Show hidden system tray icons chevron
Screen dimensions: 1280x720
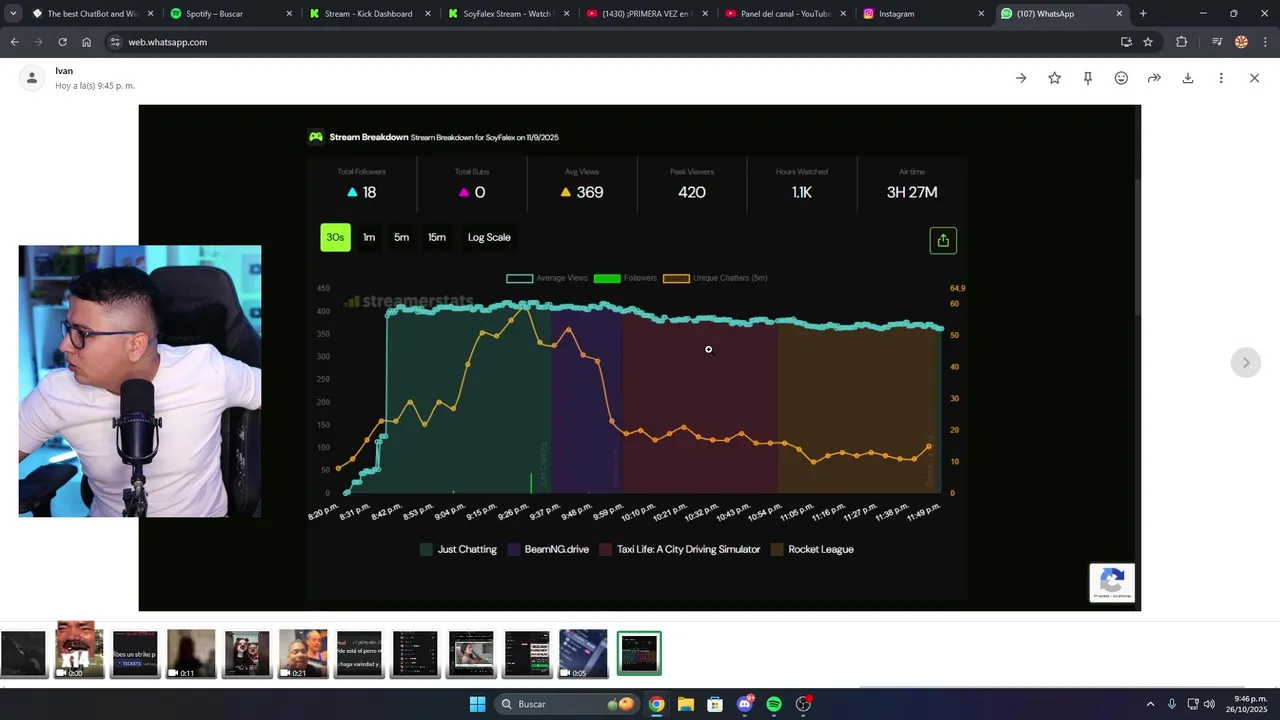(x=1150, y=704)
